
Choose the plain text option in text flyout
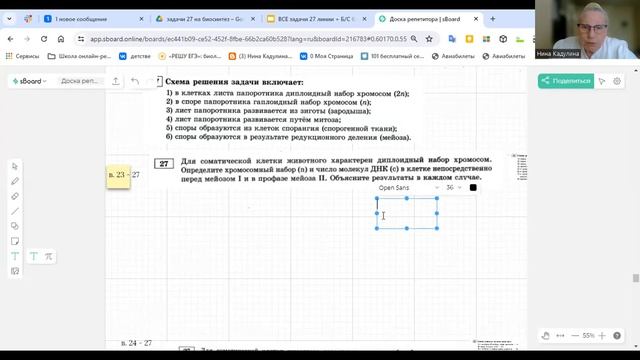point(34,256)
